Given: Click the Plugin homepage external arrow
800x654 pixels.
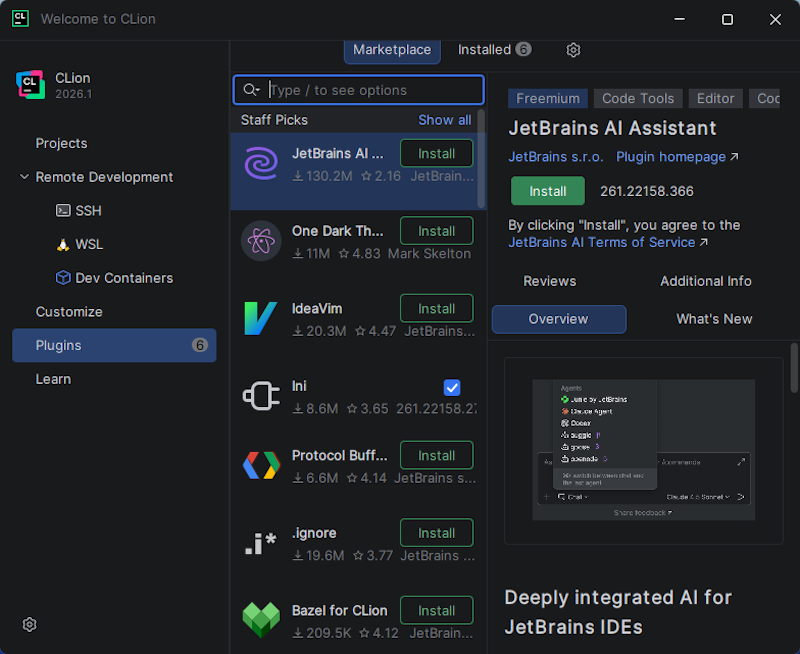Looking at the screenshot, I should click(734, 157).
